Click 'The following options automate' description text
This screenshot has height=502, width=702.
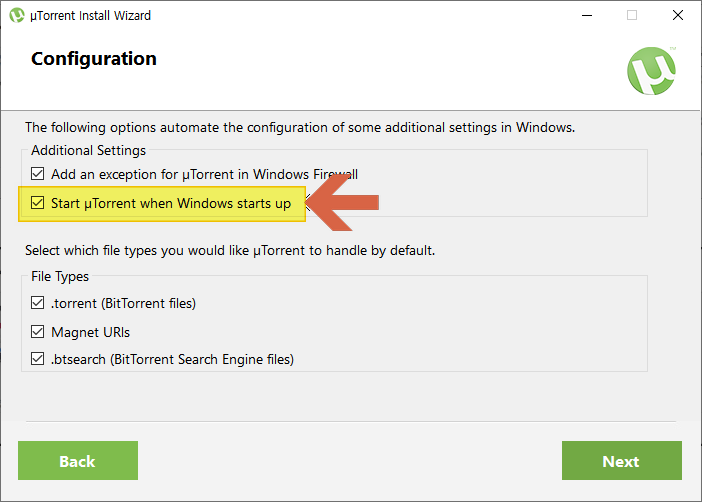(x=300, y=128)
